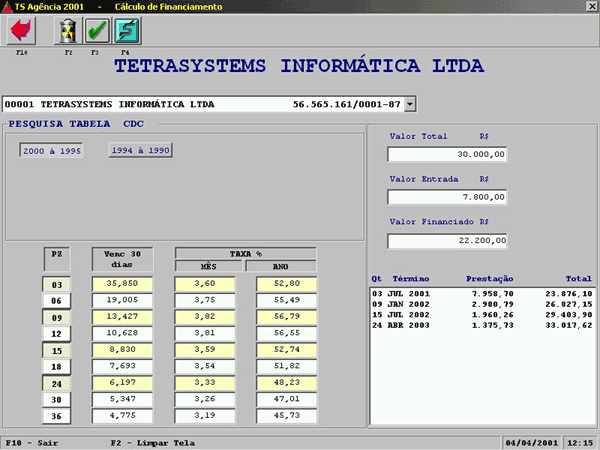Toggle the 15 month term button
Viewport: 600px width, 450px height.
[x=56, y=351]
